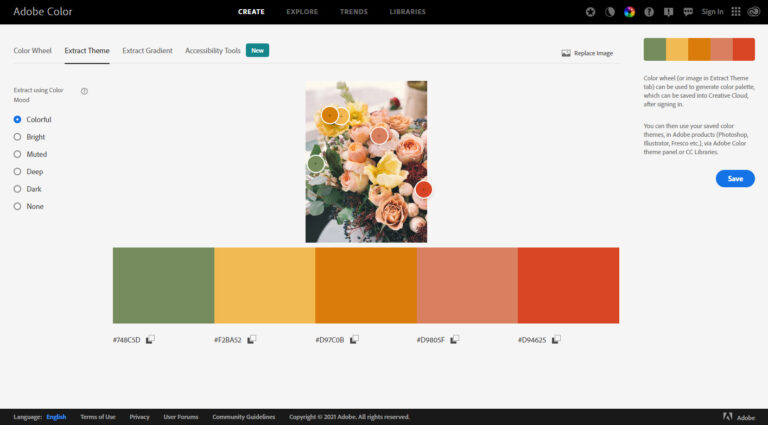Select the Muted color mood
Viewport: 768px width, 425px height.
(17, 154)
